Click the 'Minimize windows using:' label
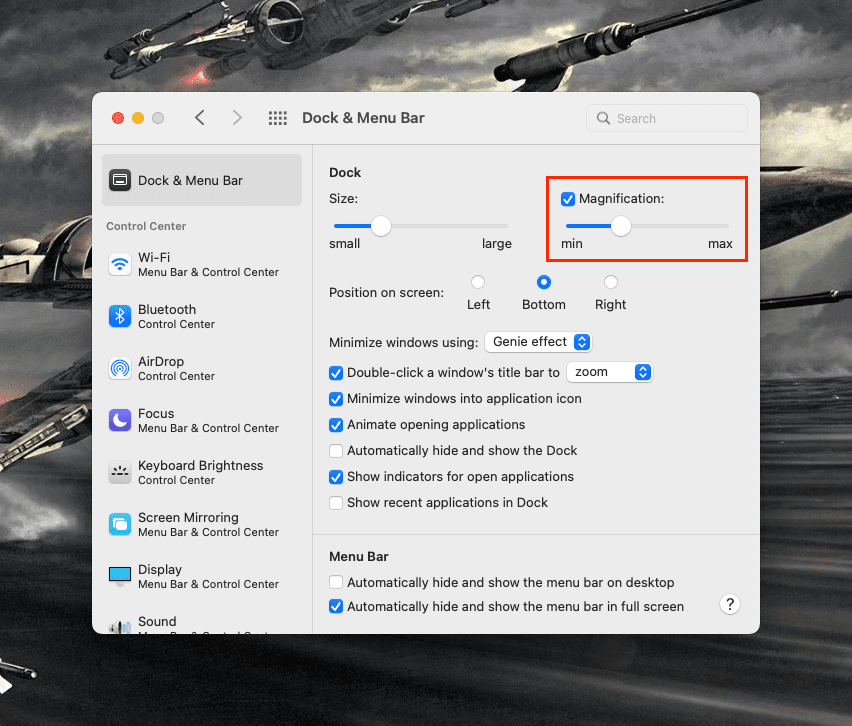The width and height of the screenshot is (852, 726). (403, 342)
